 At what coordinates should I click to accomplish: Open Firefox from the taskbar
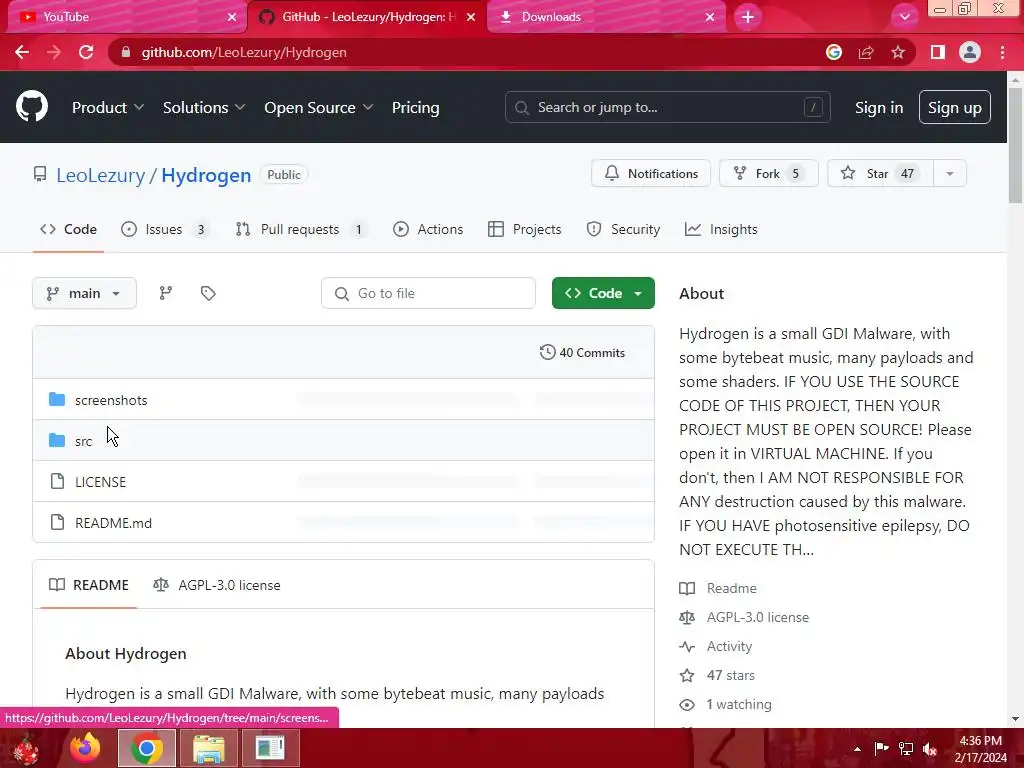[x=85, y=748]
